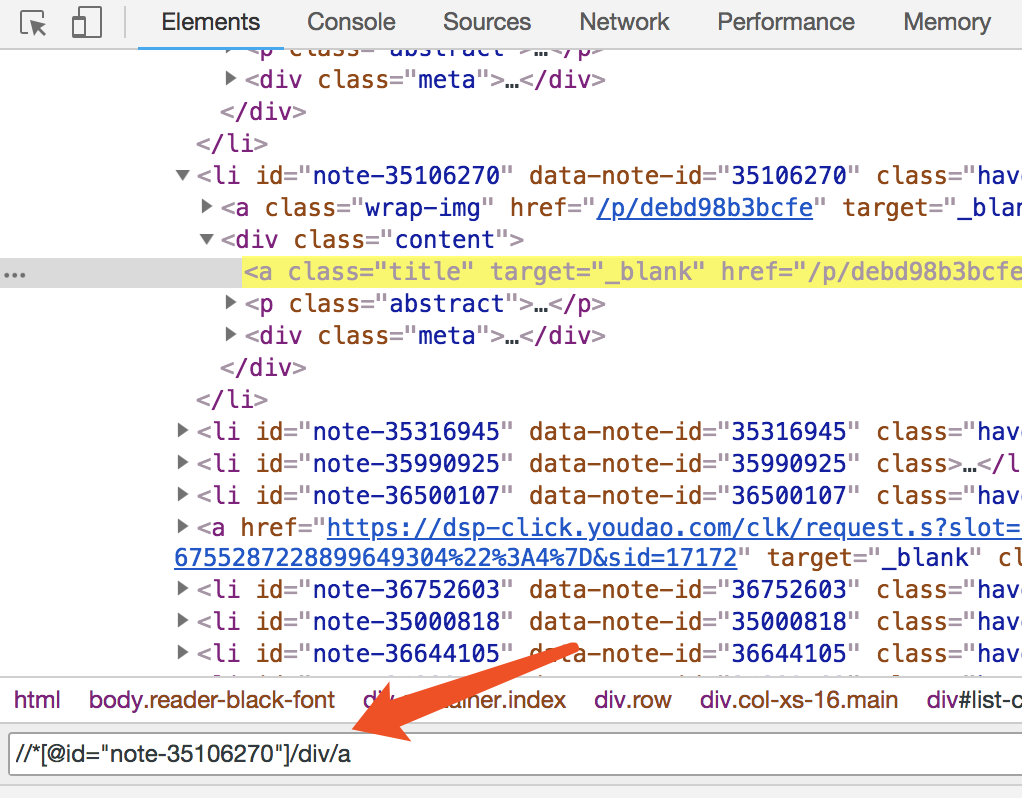Image resolution: width=1022 pixels, height=798 pixels.
Task: Select the closing /li tag below note-35106270
Action: (x=232, y=400)
